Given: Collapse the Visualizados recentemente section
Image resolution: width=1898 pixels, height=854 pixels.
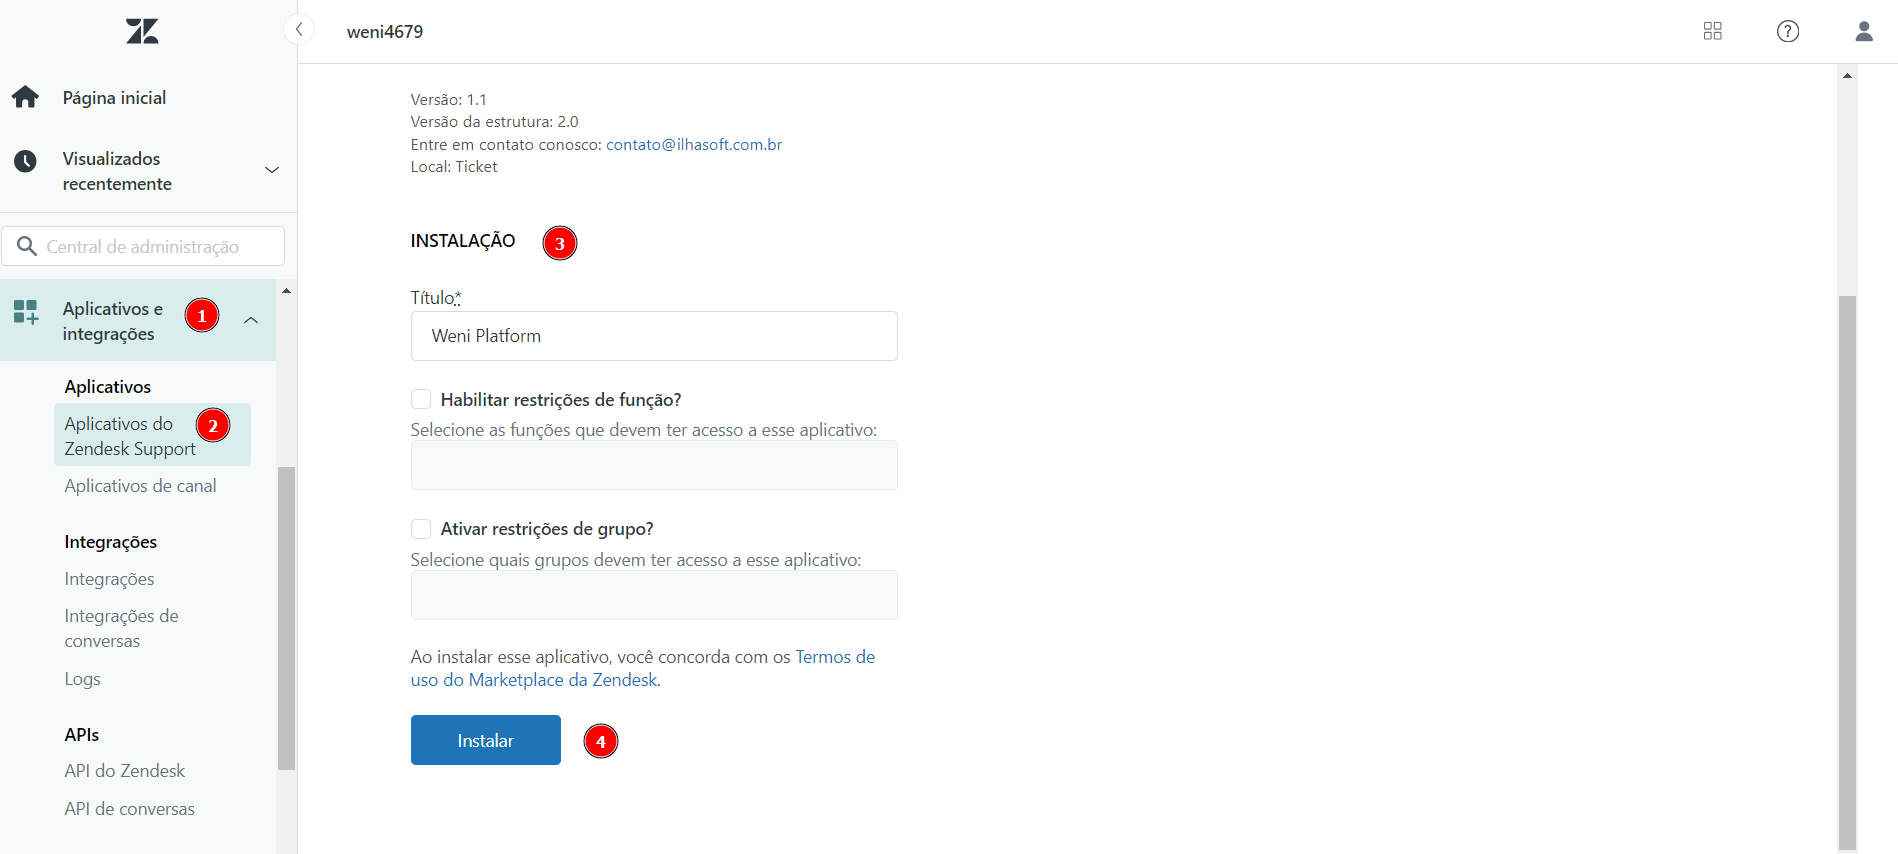Looking at the screenshot, I should pos(271,170).
